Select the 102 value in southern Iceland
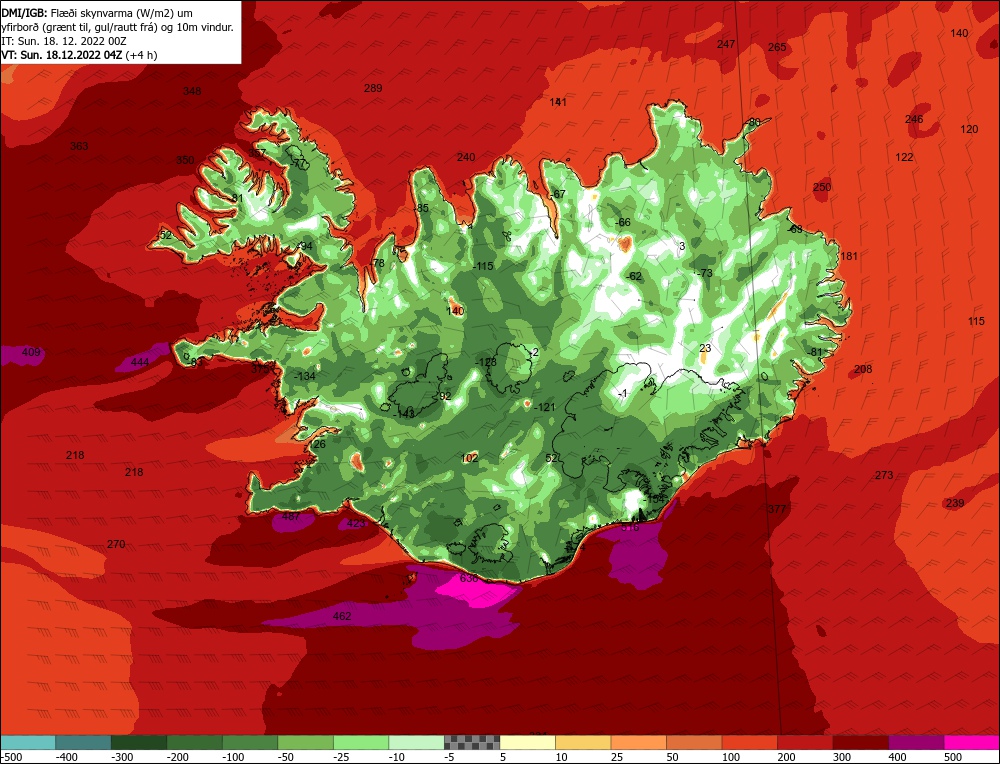The image size is (1000, 764). pyautogui.click(x=469, y=458)
